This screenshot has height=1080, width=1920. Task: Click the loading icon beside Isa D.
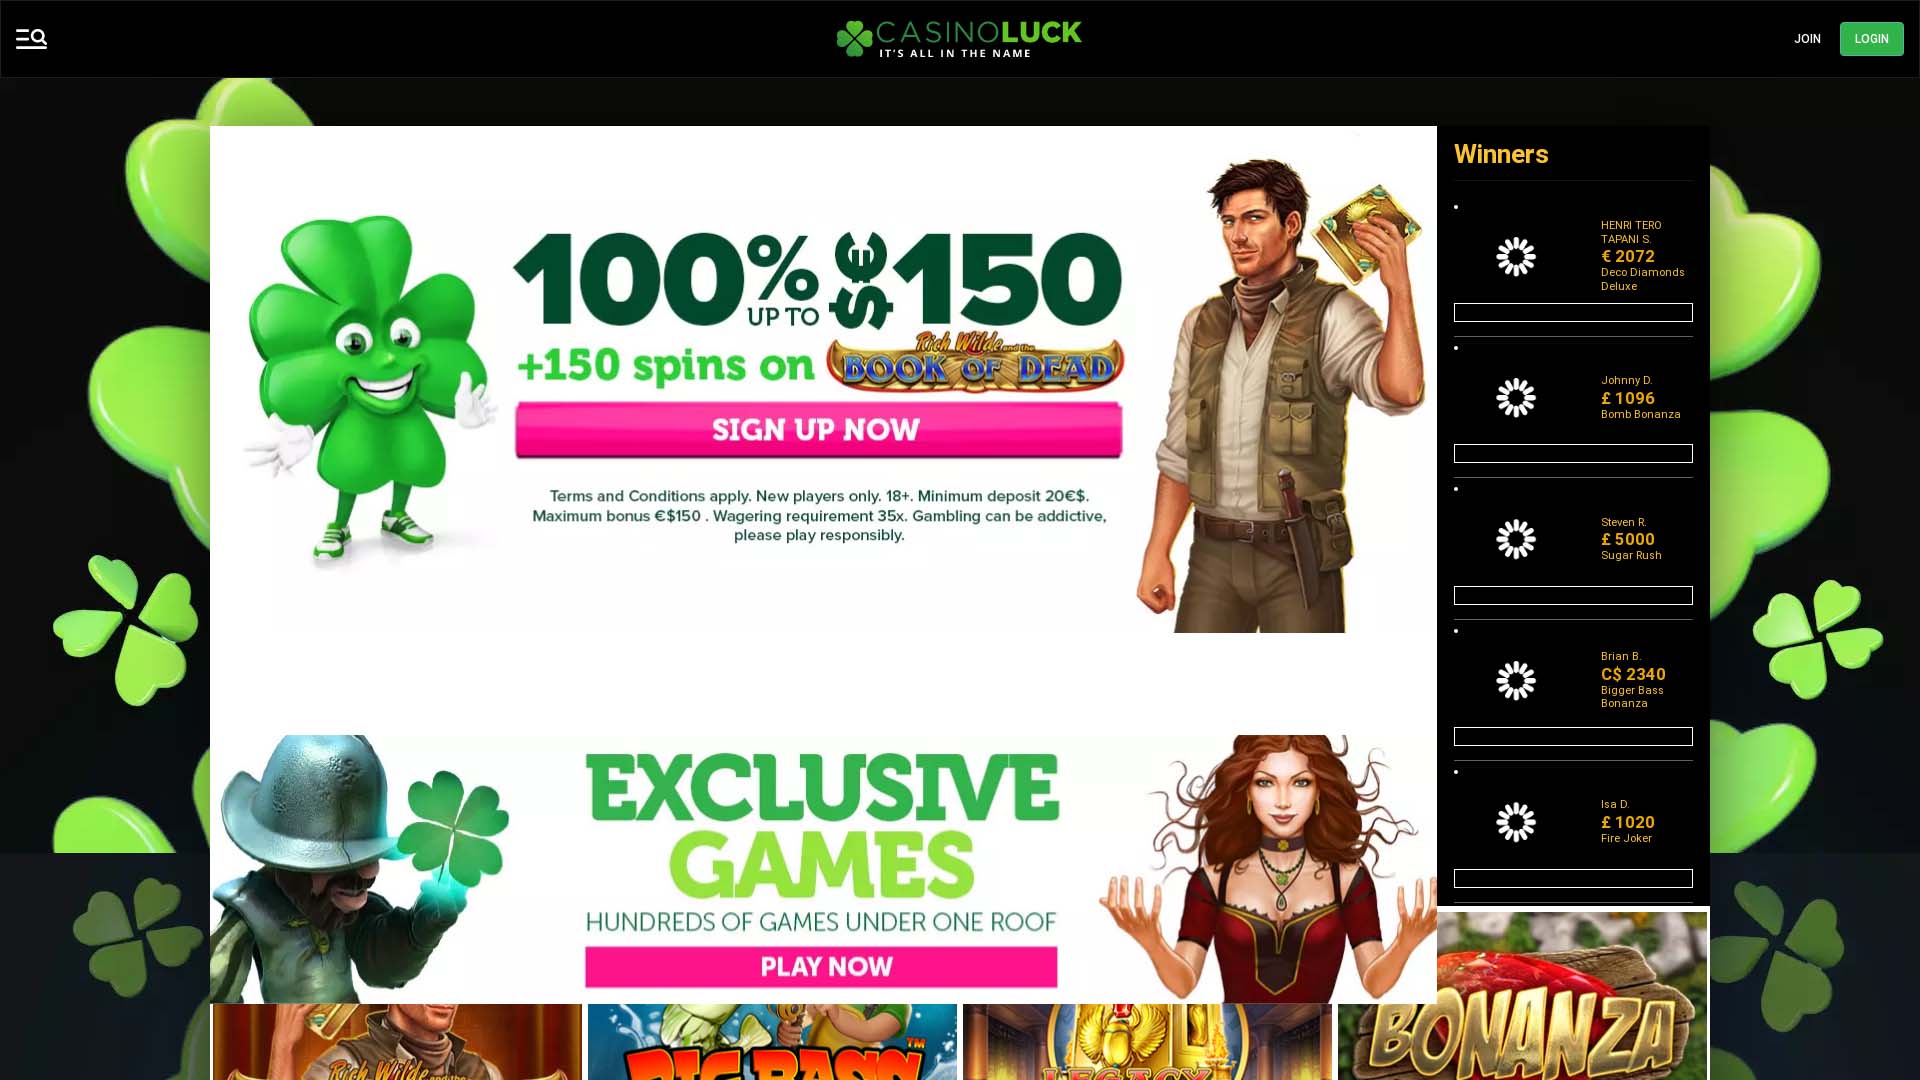click(1515, 822)
